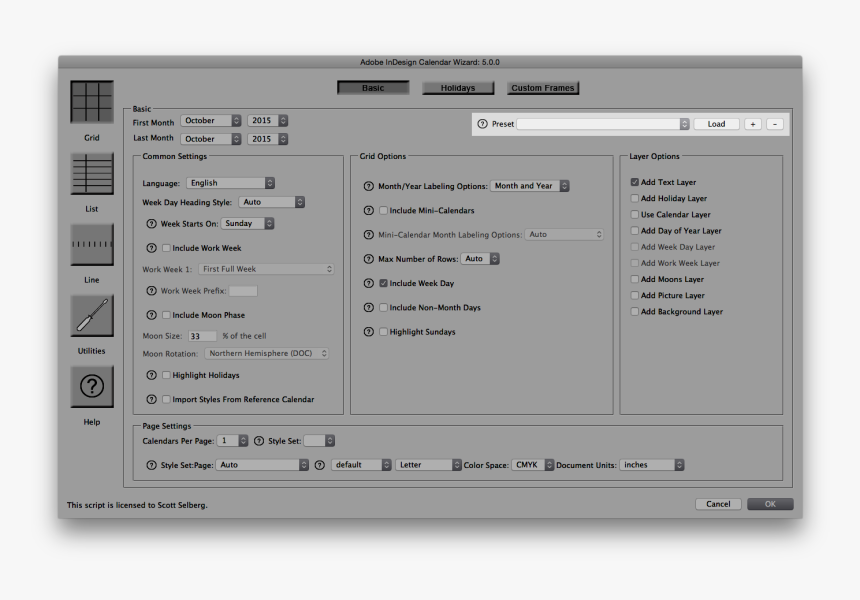Open First Month October dropdown

coord(211,121)
